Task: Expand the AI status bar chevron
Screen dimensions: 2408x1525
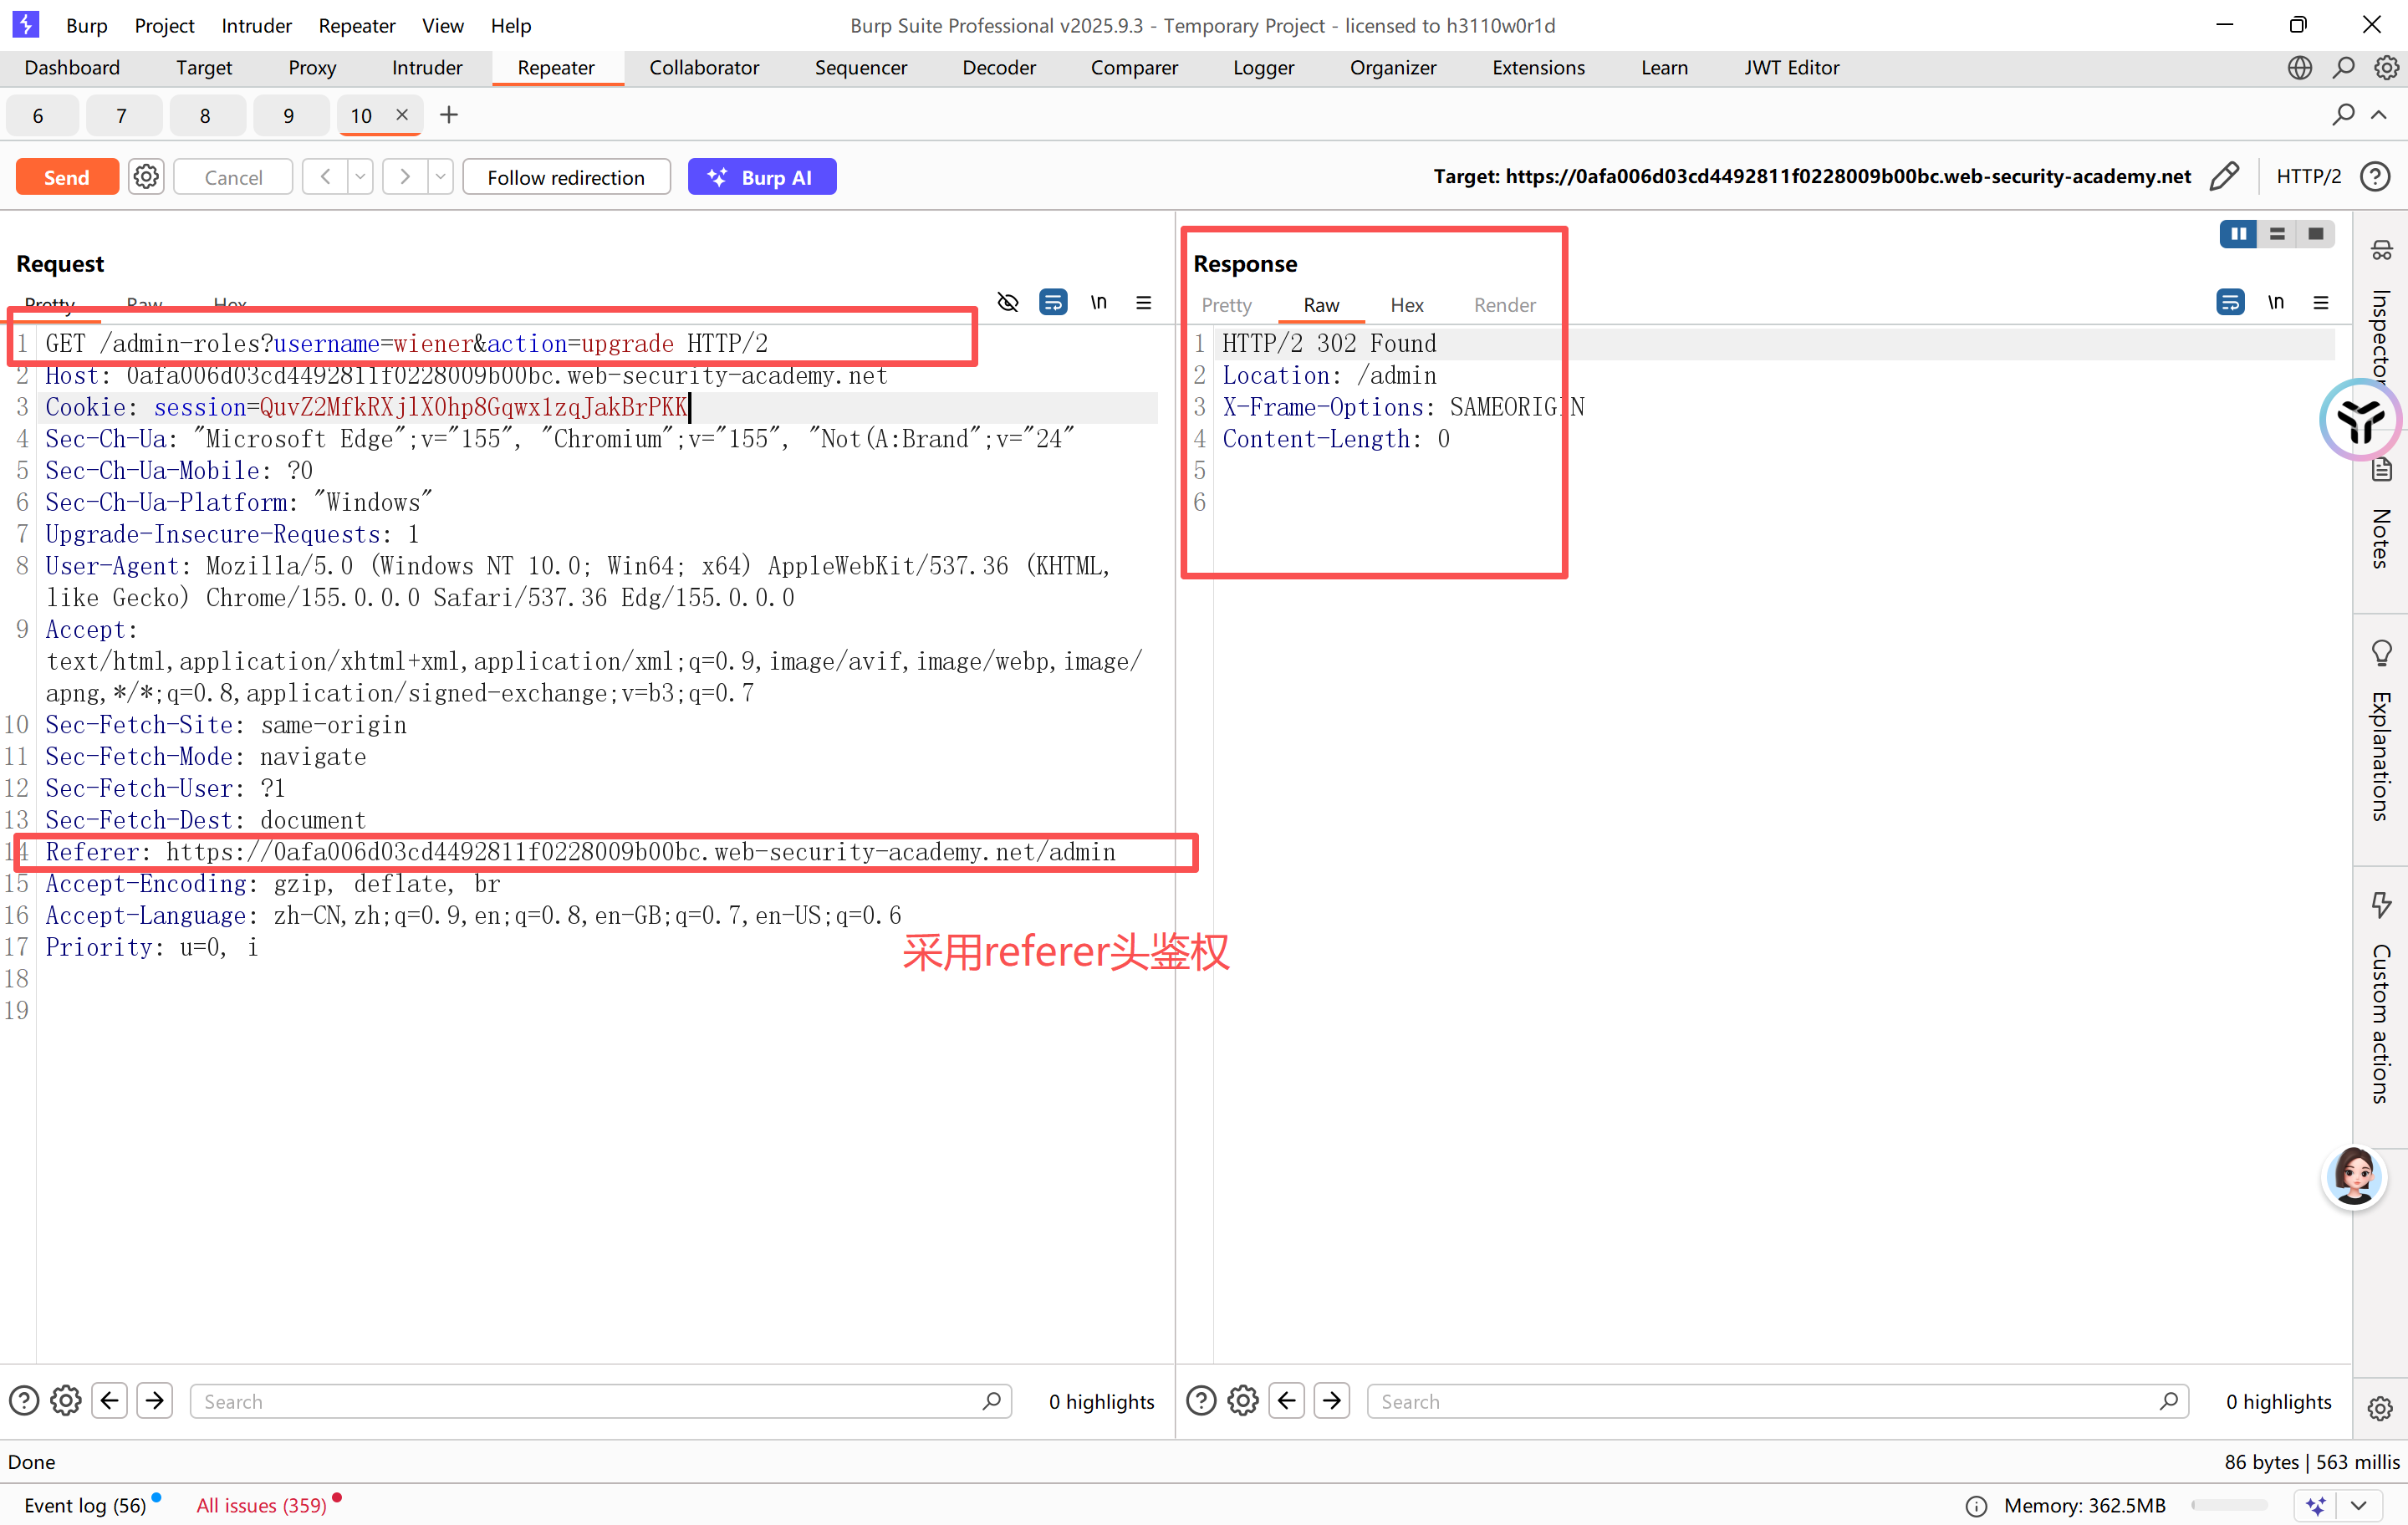Action: point(2359,1505)
